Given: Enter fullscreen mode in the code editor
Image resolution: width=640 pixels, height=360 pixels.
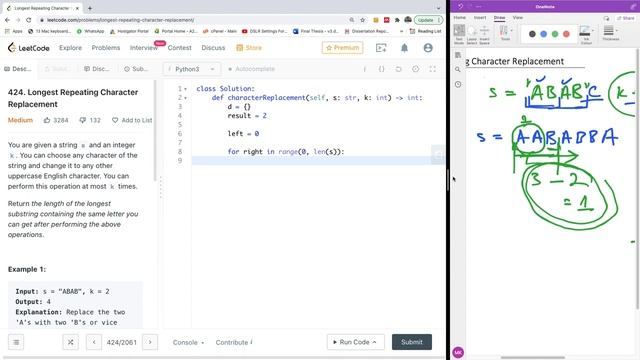Looking at the screenshot, I should (x=432, y=69).
